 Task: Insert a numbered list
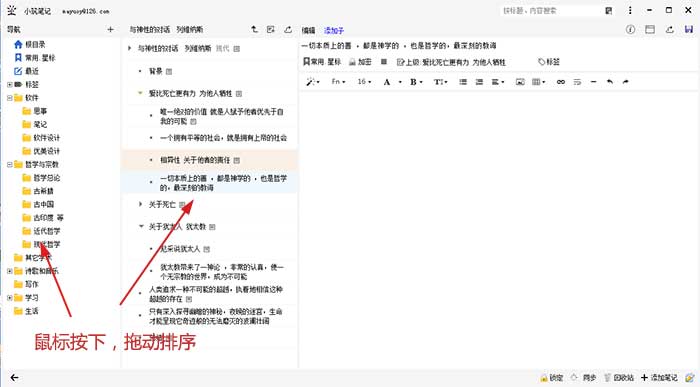479,82
